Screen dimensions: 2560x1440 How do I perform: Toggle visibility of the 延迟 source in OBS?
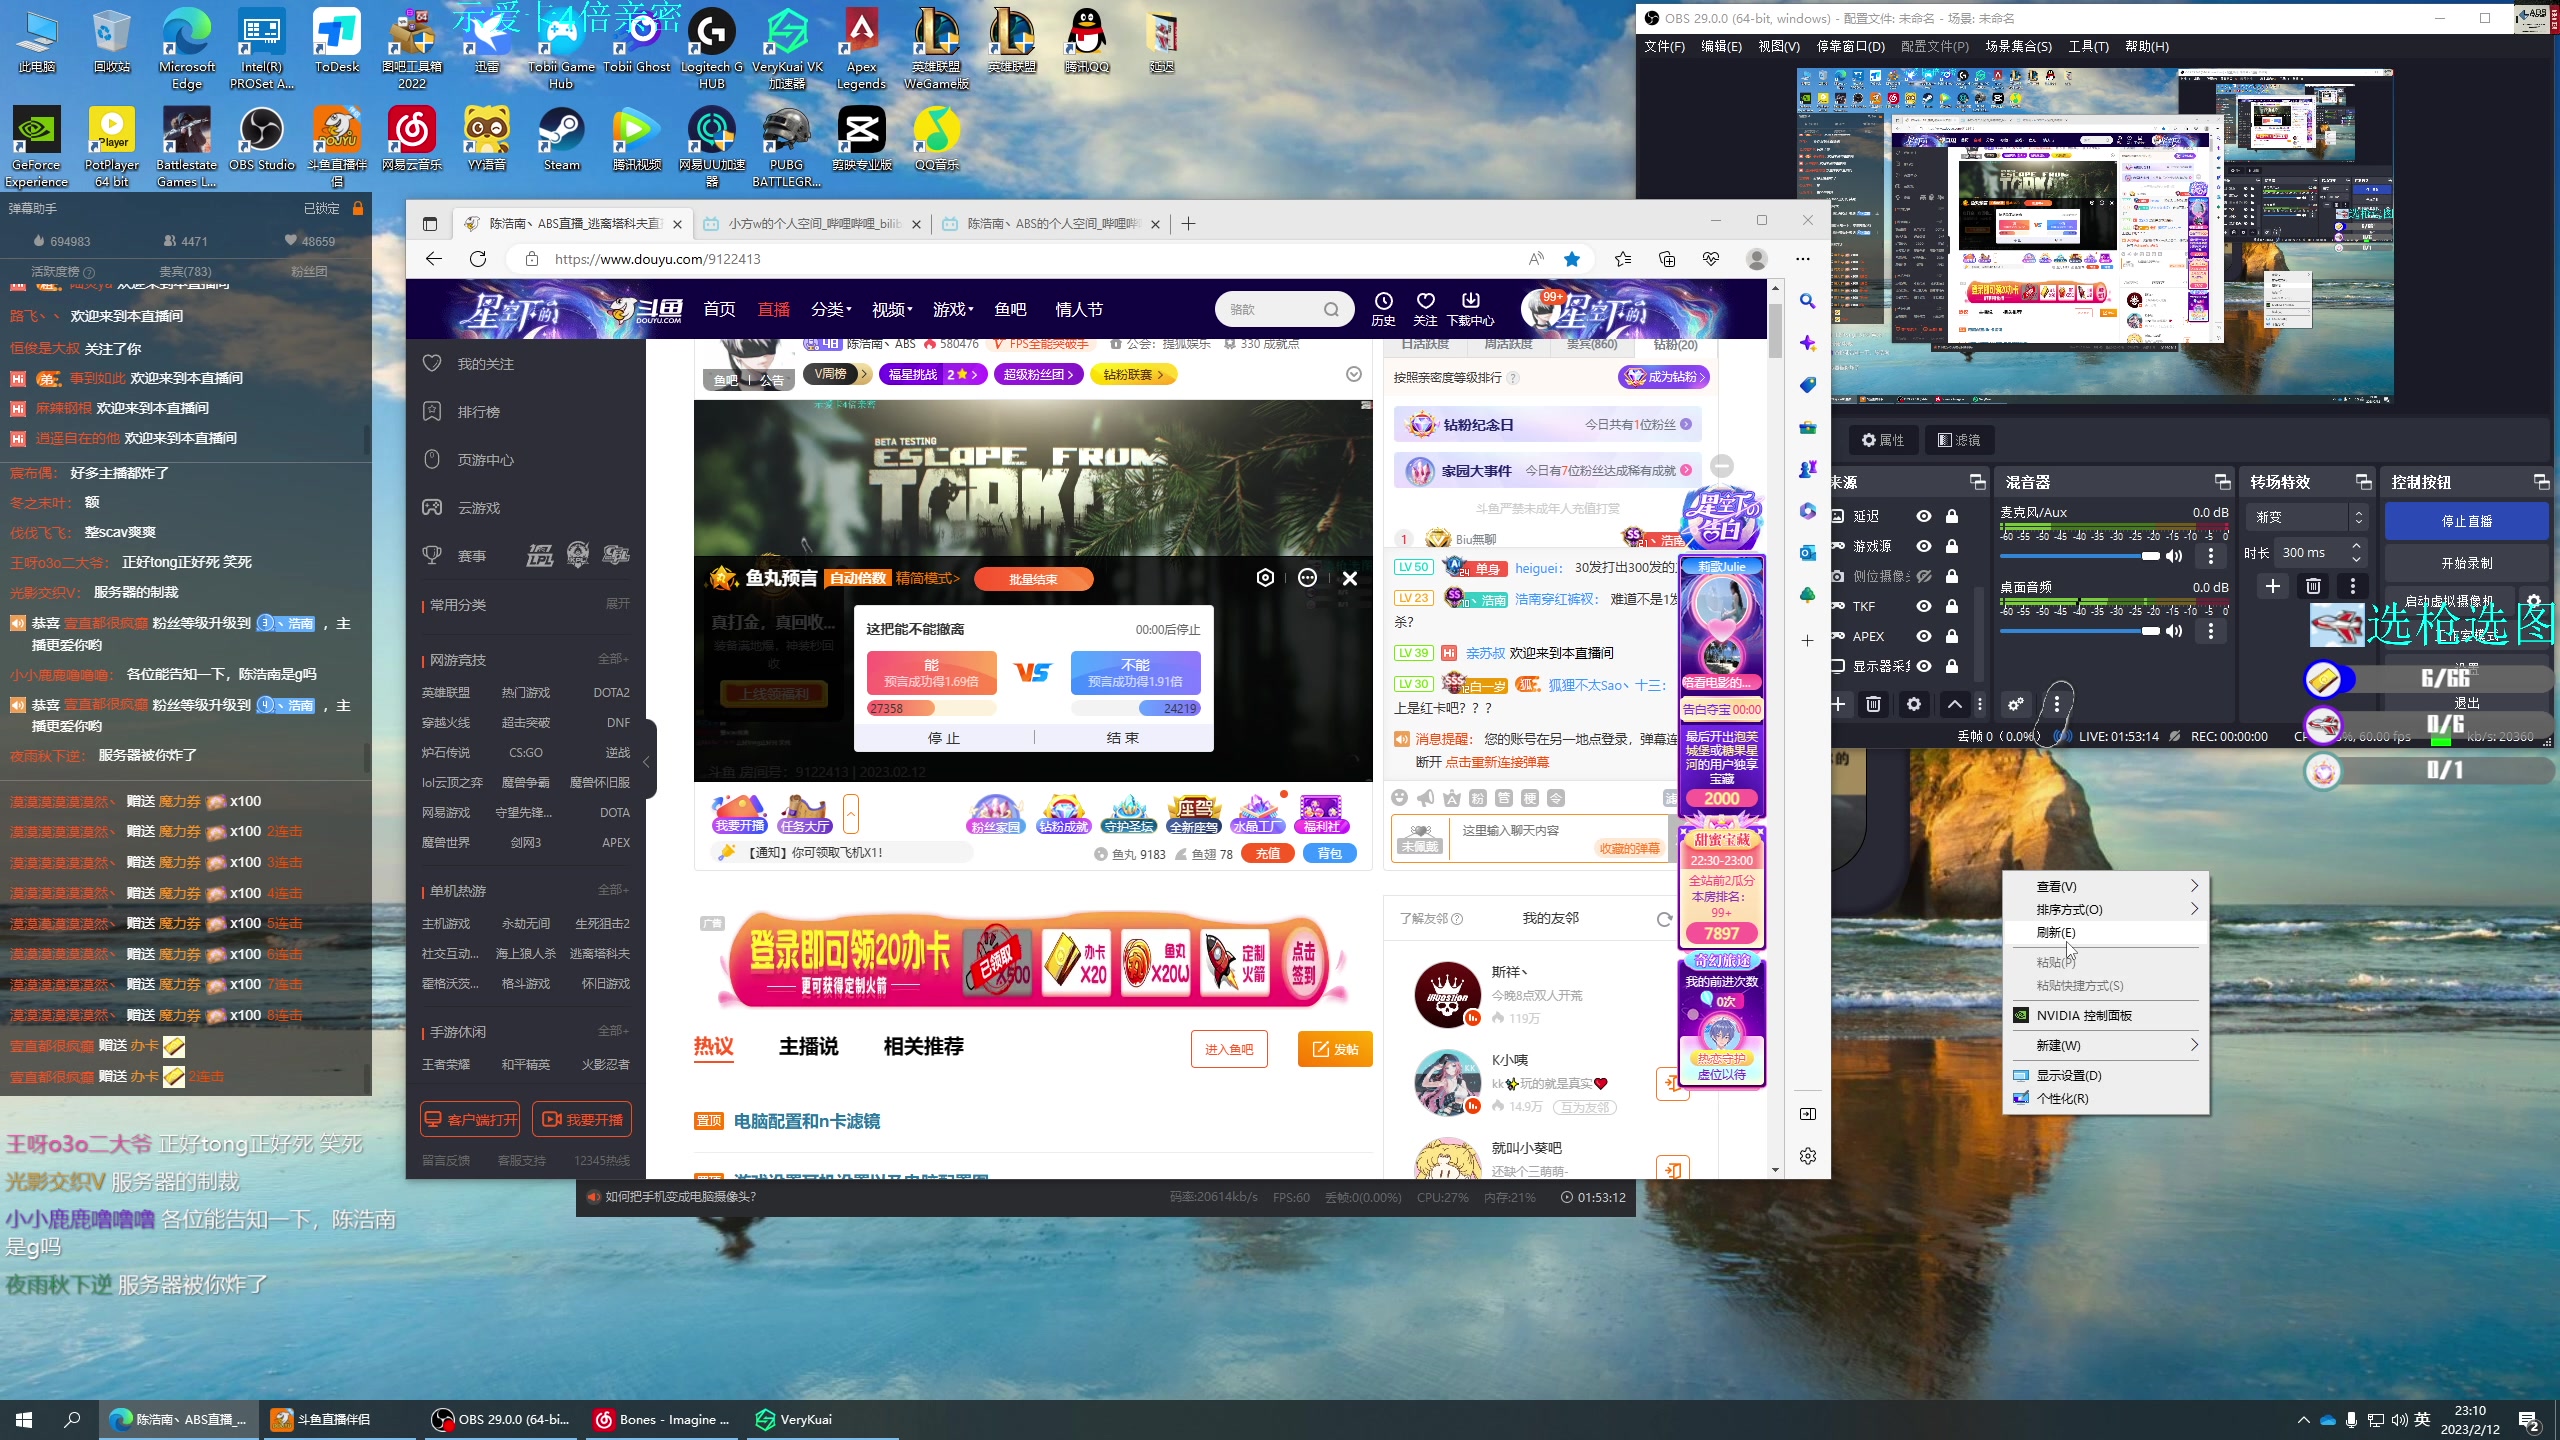point(1923,516)
